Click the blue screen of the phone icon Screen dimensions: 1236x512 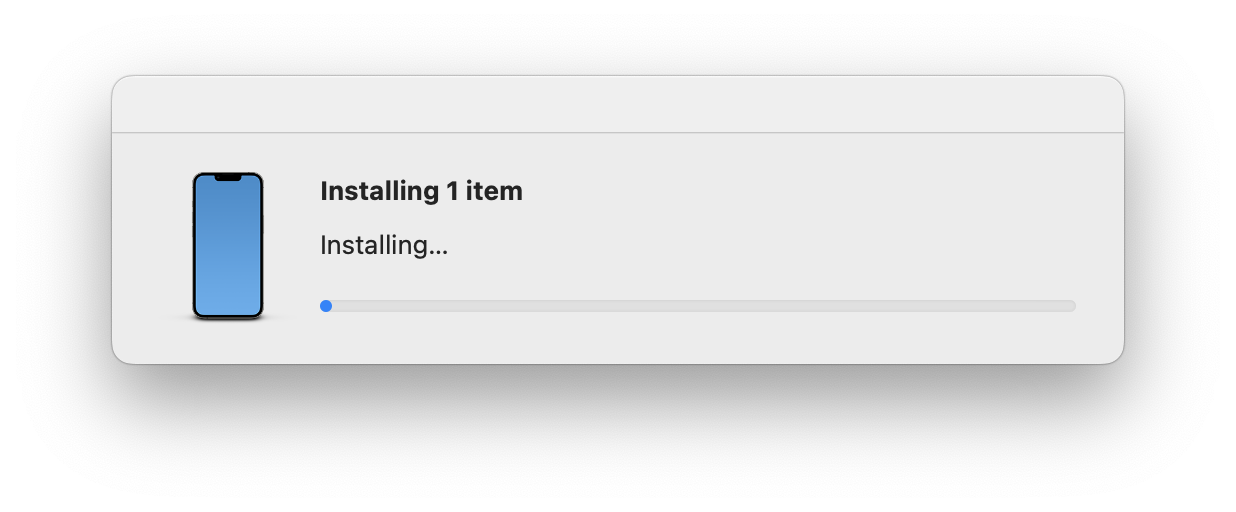coord(228,246)
